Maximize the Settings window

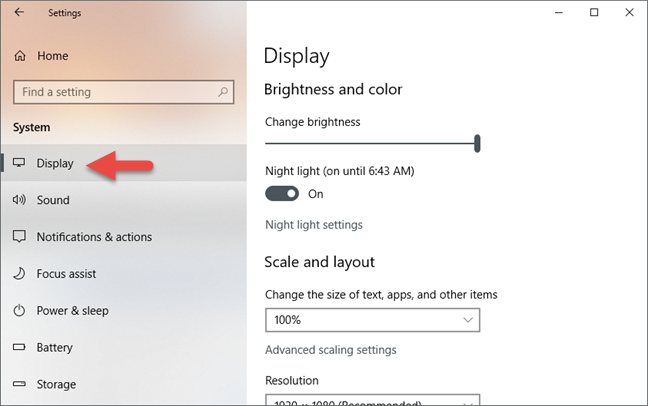tap(594, 12)
